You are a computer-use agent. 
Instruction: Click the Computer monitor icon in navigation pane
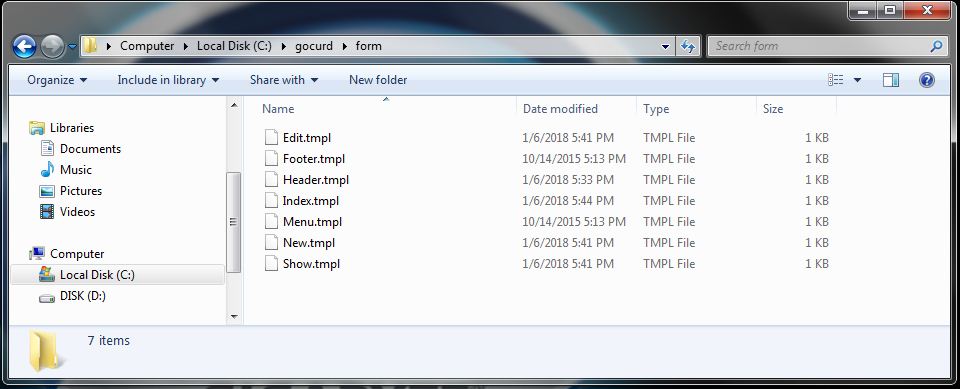click(x=37, y=253)
